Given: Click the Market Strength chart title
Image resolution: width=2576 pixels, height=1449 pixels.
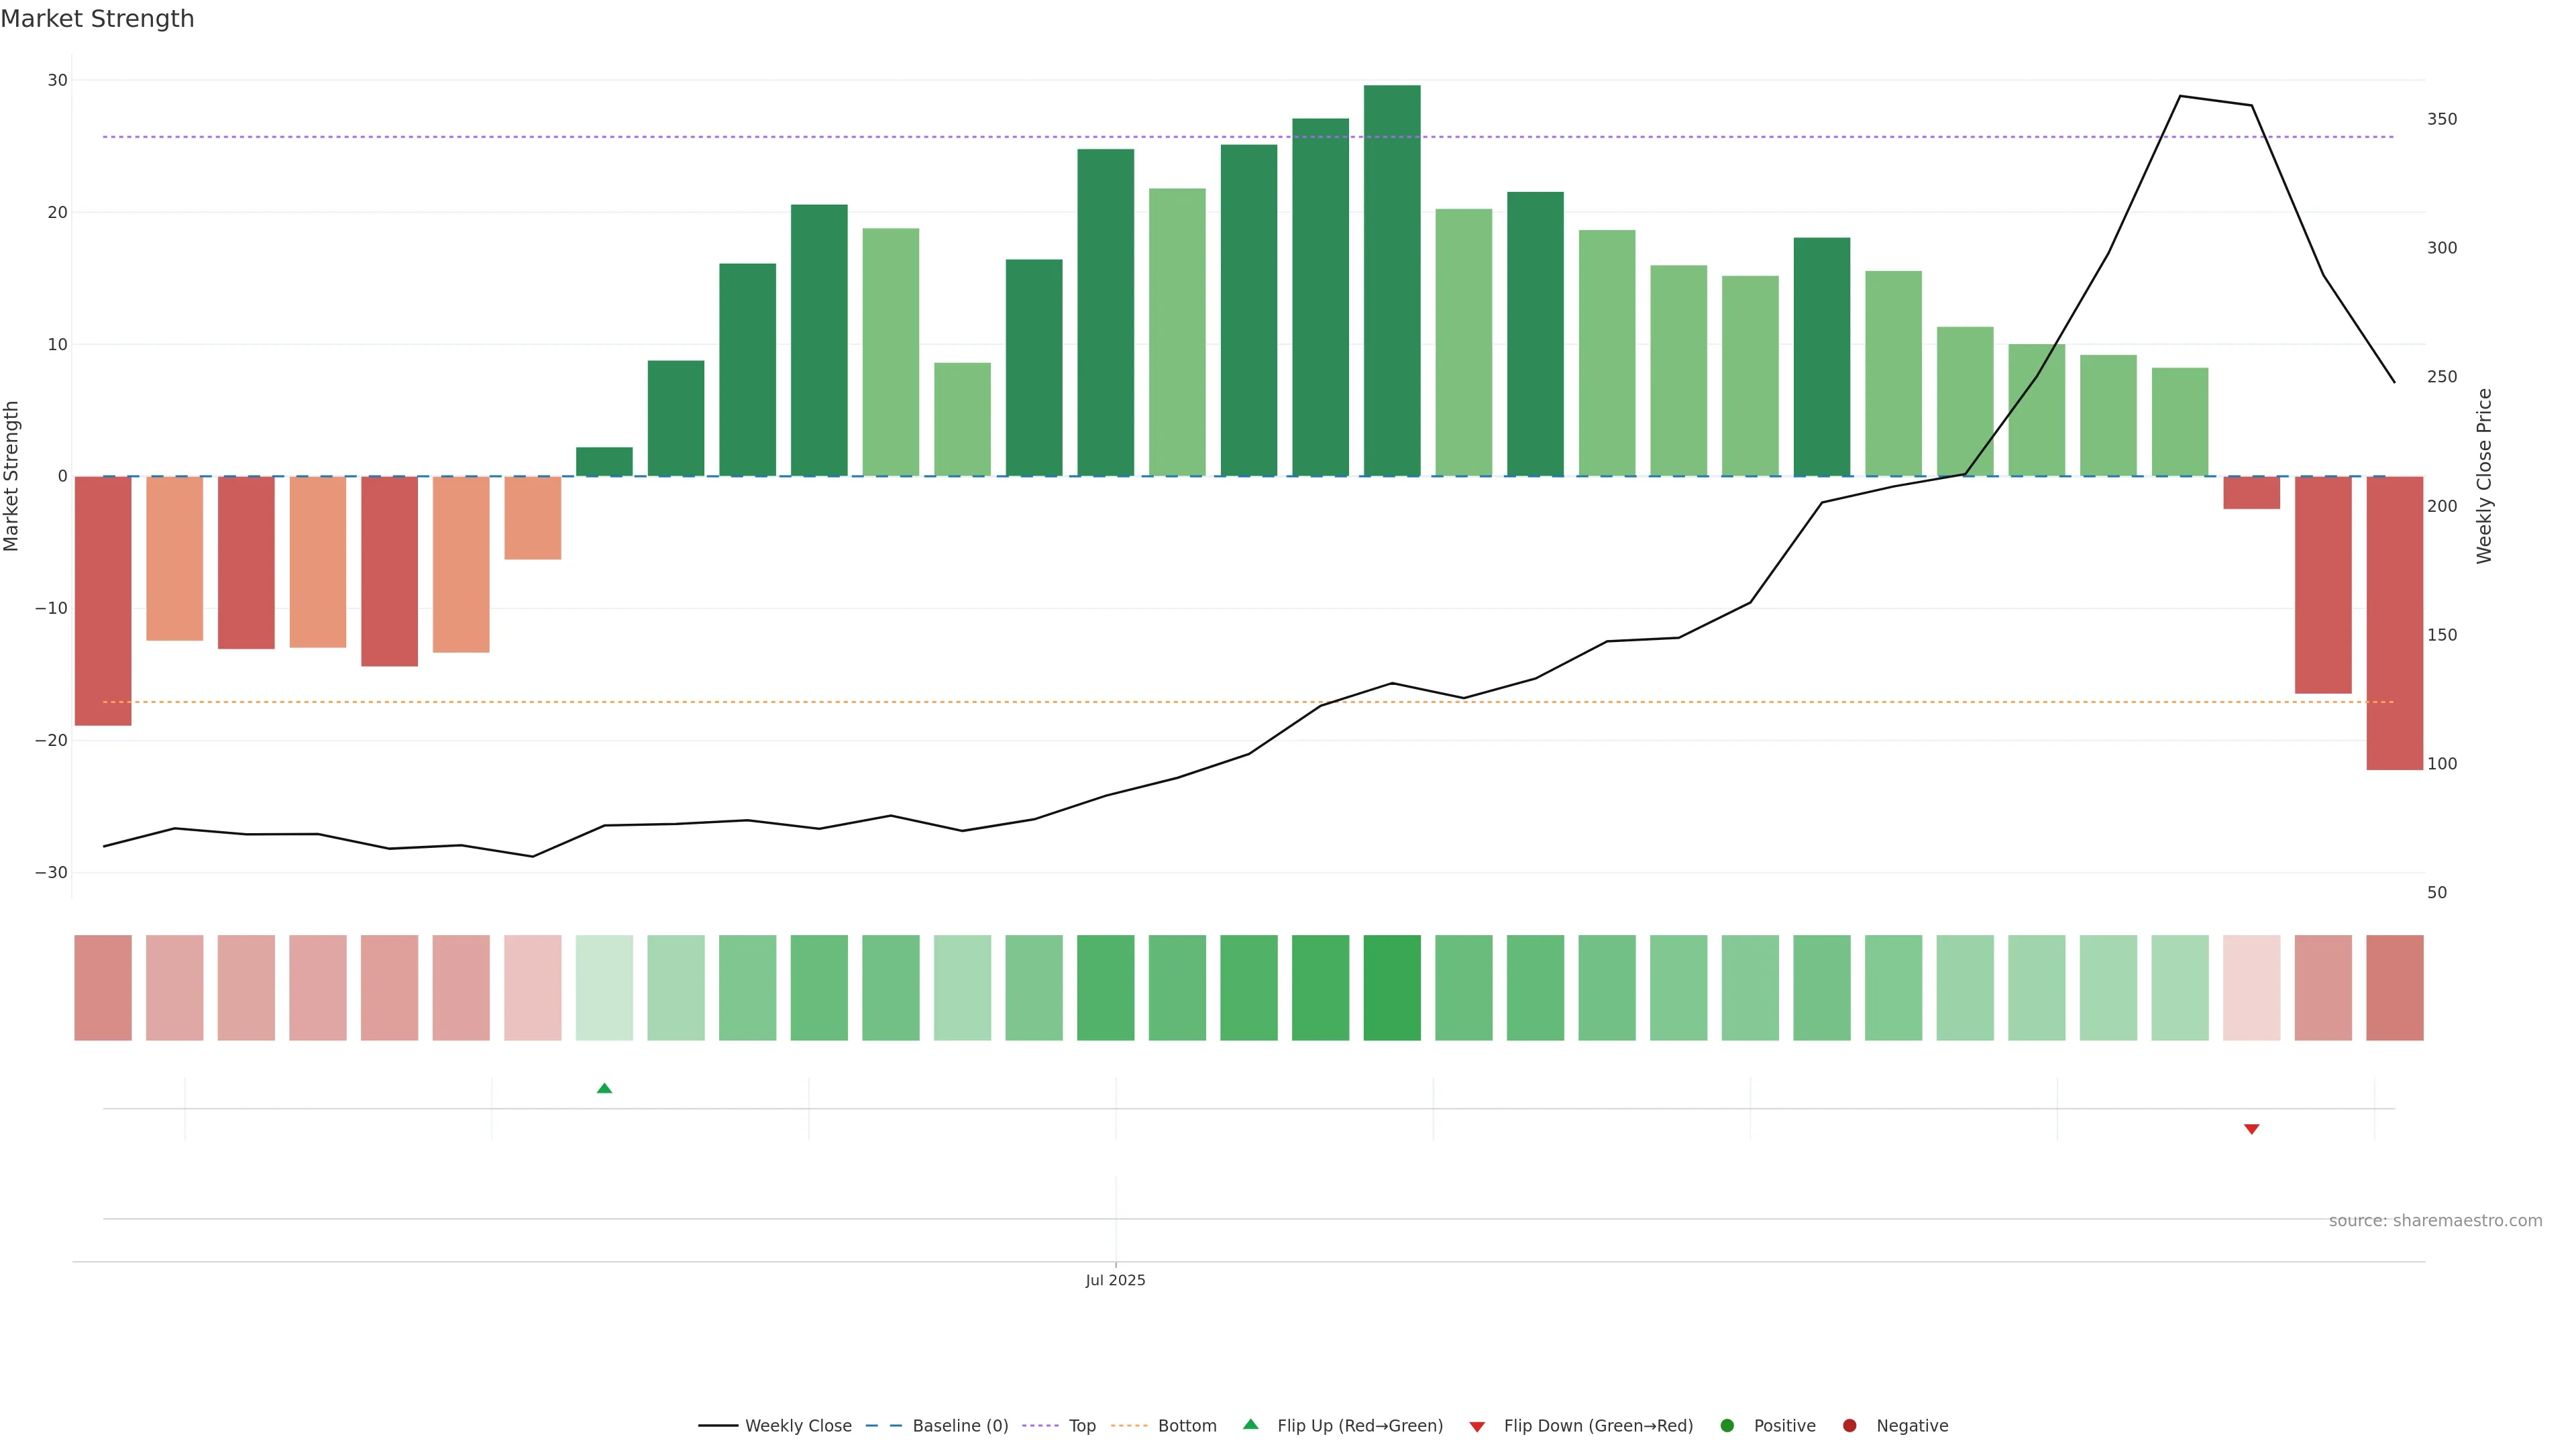Looking at the screenshot, I should (97, 19).
